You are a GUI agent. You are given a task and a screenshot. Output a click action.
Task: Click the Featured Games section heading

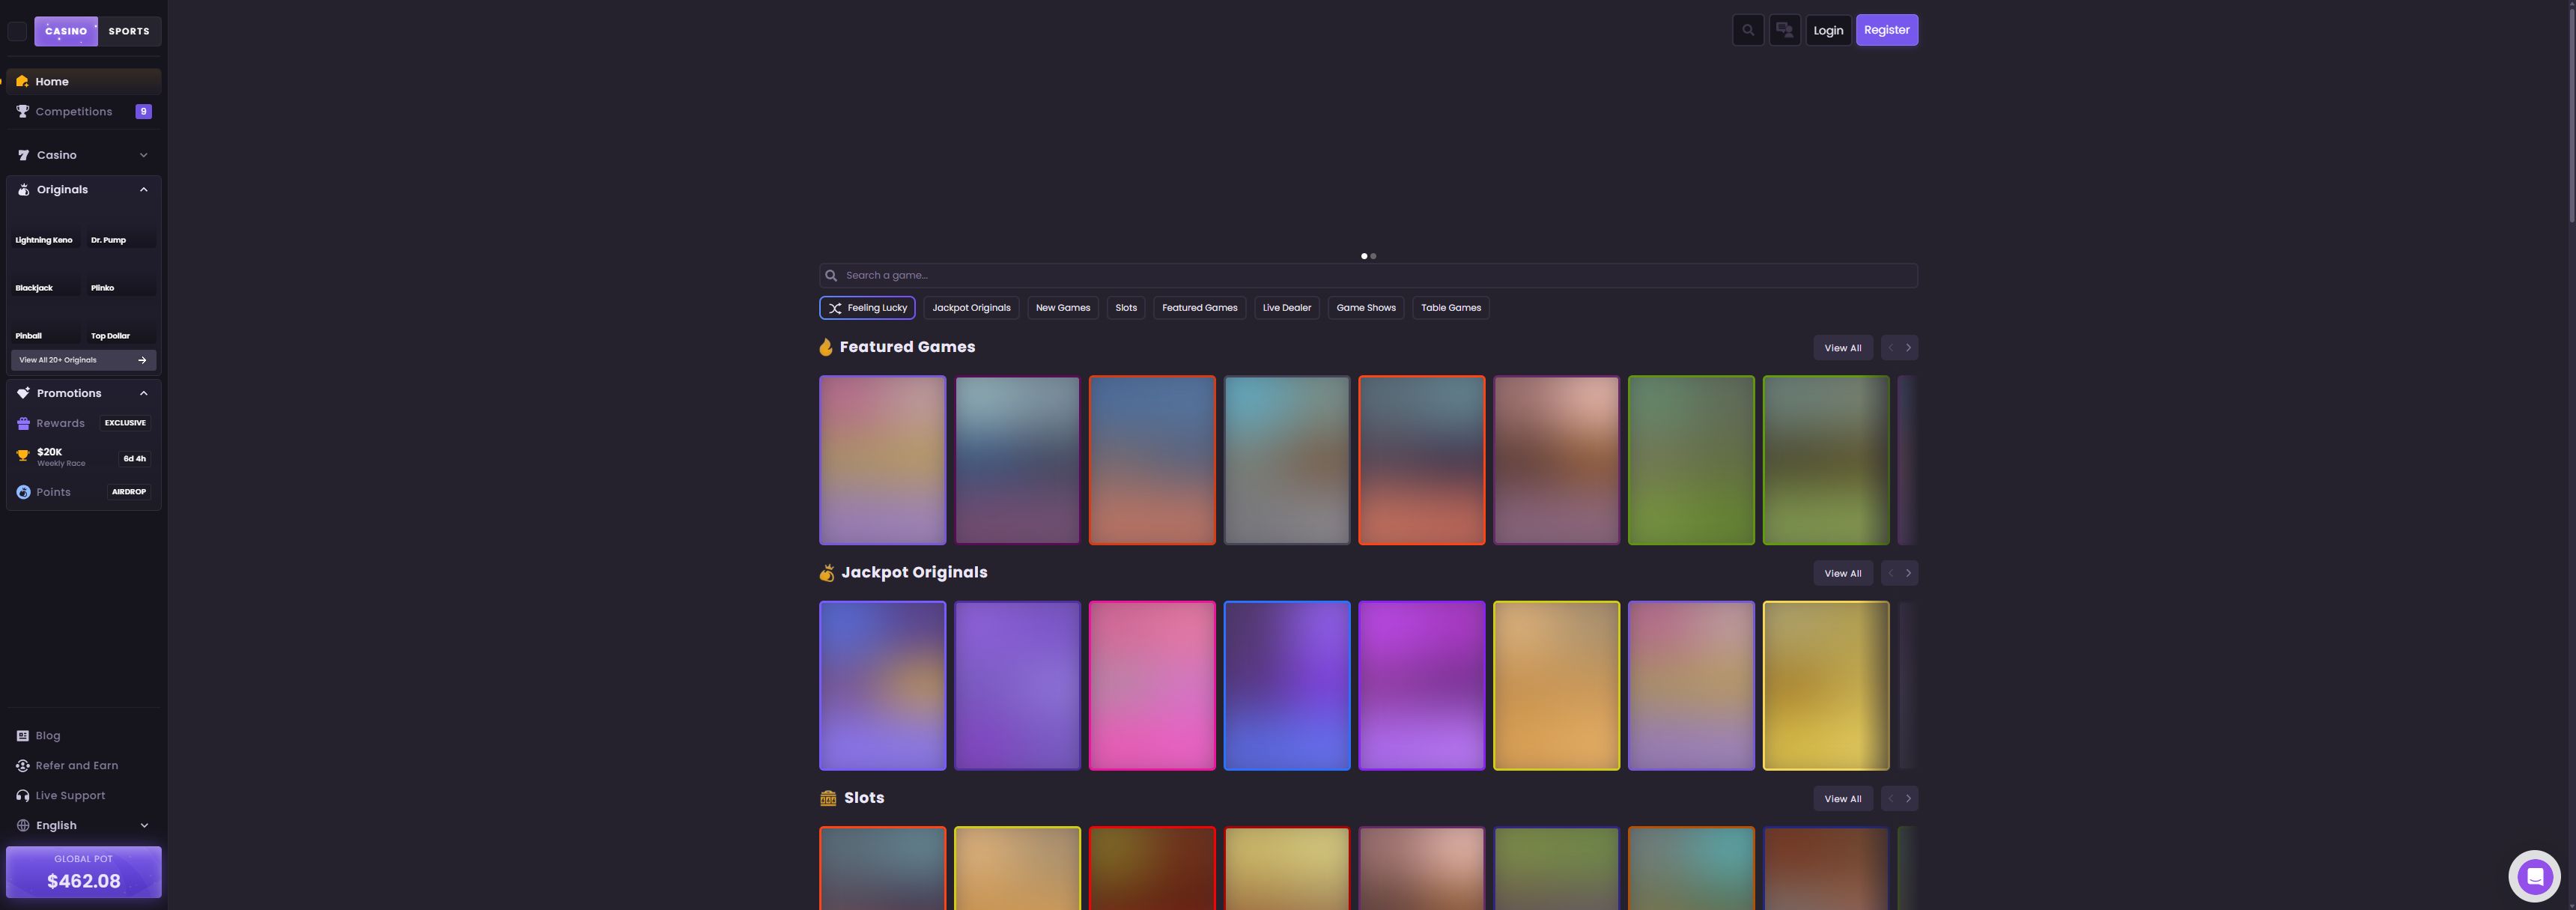point(907,347)
